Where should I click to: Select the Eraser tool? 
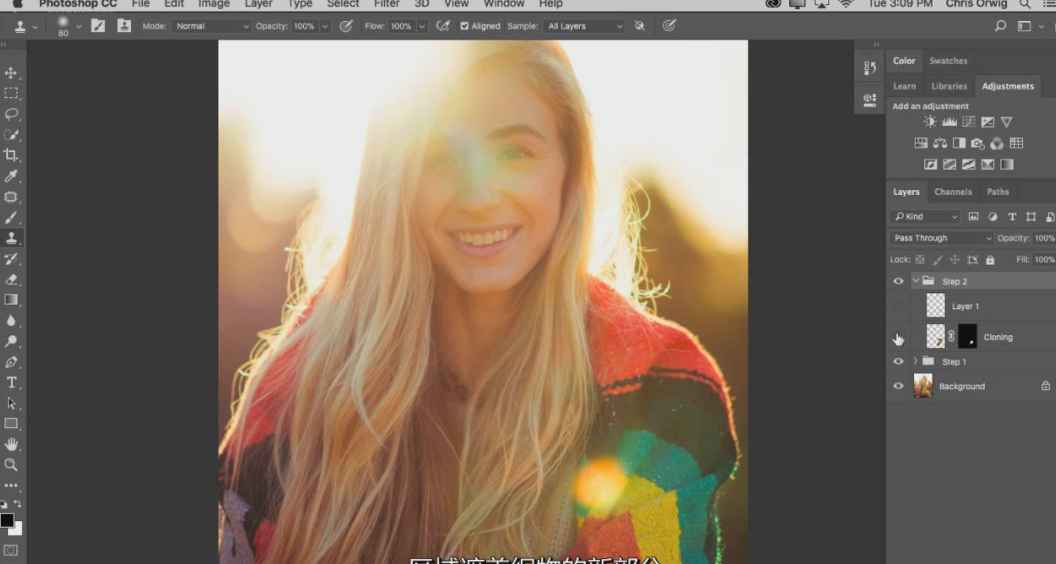pos(11,279)
